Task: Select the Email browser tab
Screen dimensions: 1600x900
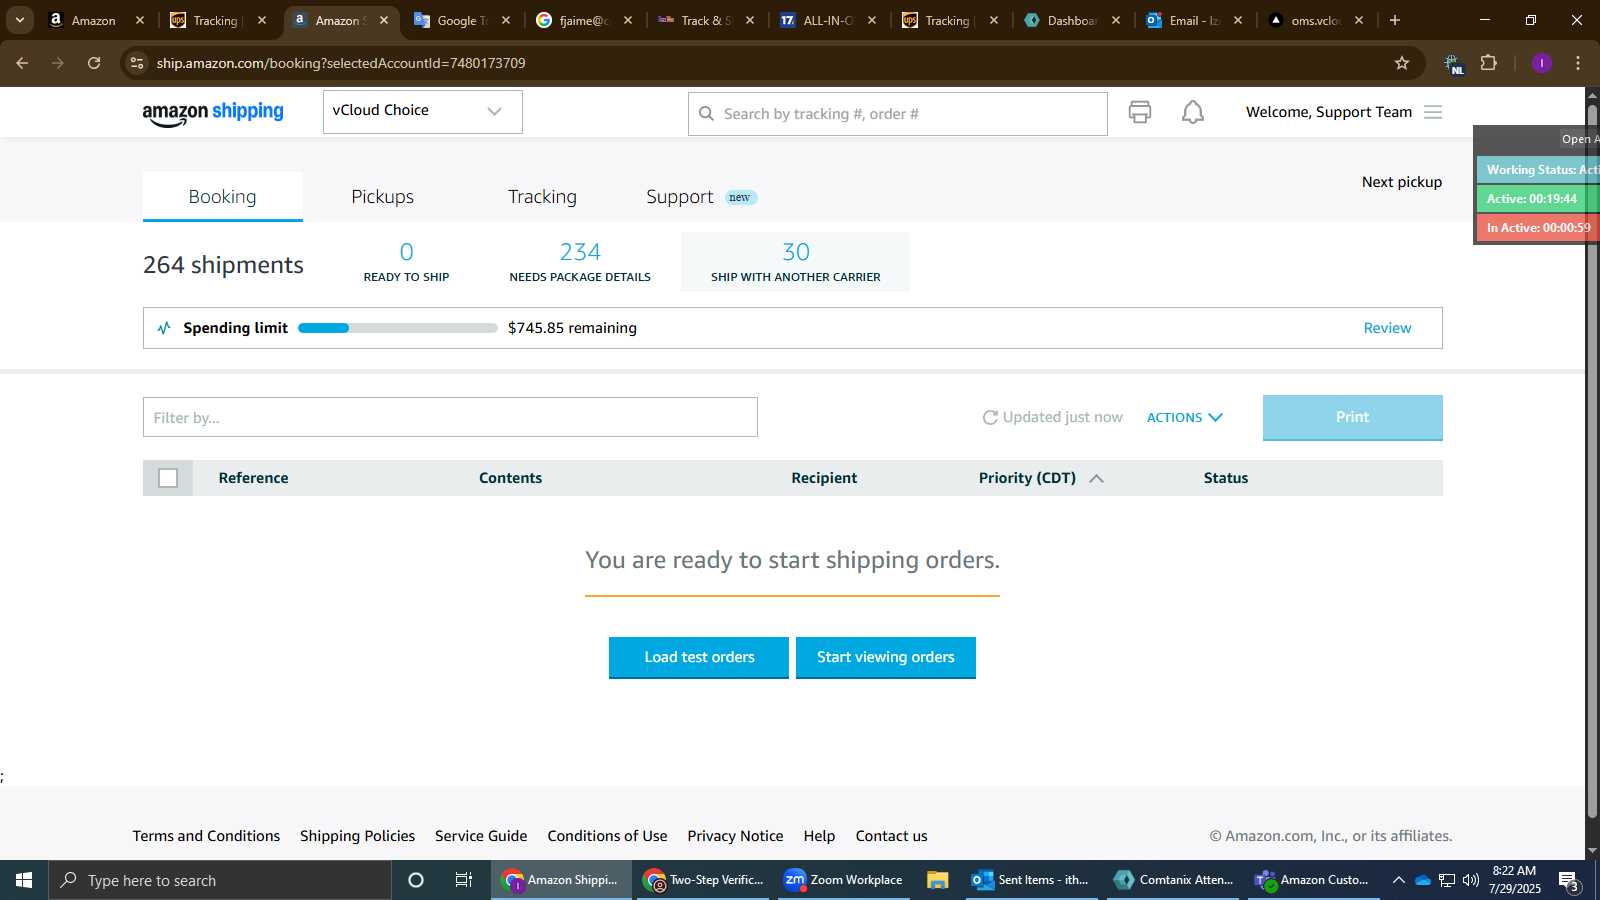Action: [1194, 20]
